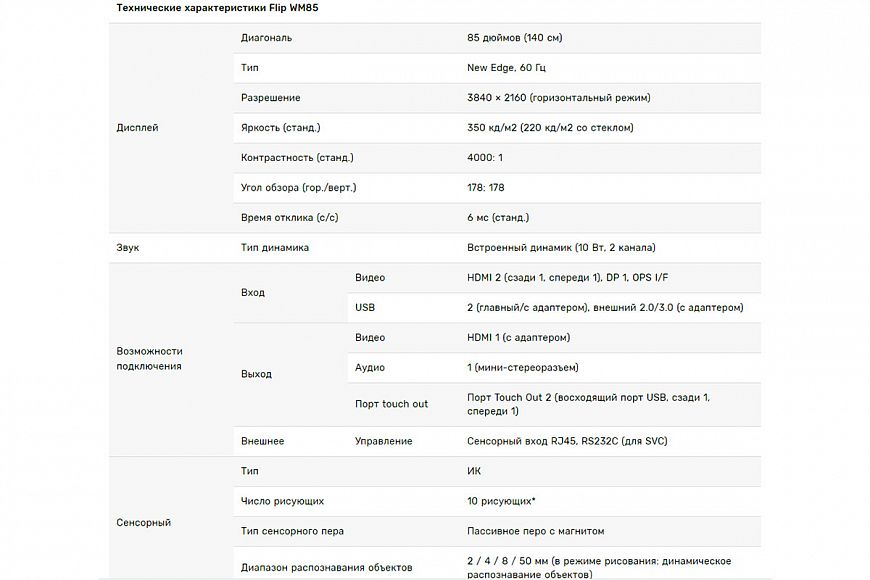870x580 pixels.
Task: Click the 'Звук' category cell
Action: coord(128,248)
